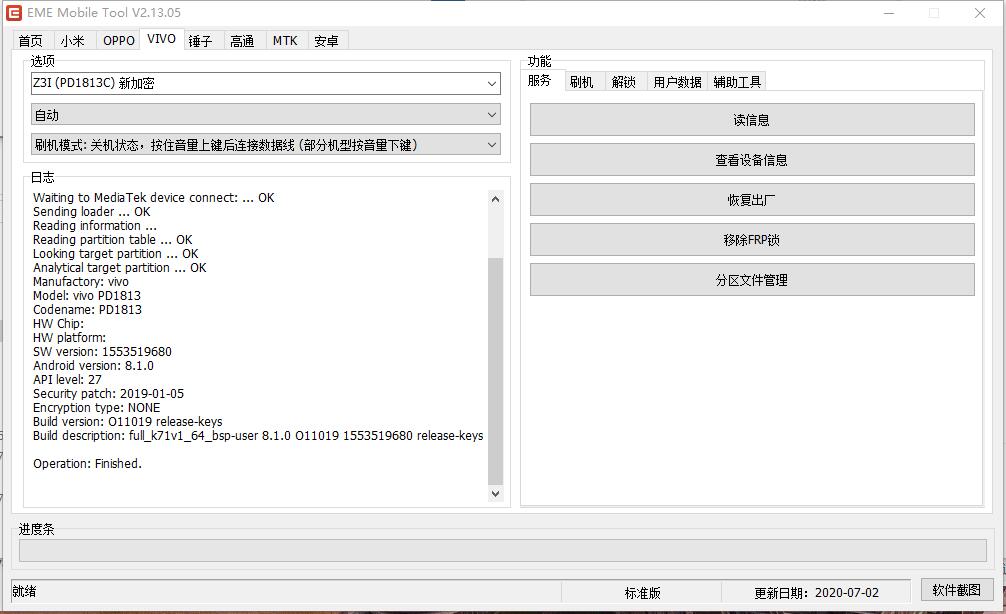
Task: Click the log scrollbar down arrow
Action: 495,493
